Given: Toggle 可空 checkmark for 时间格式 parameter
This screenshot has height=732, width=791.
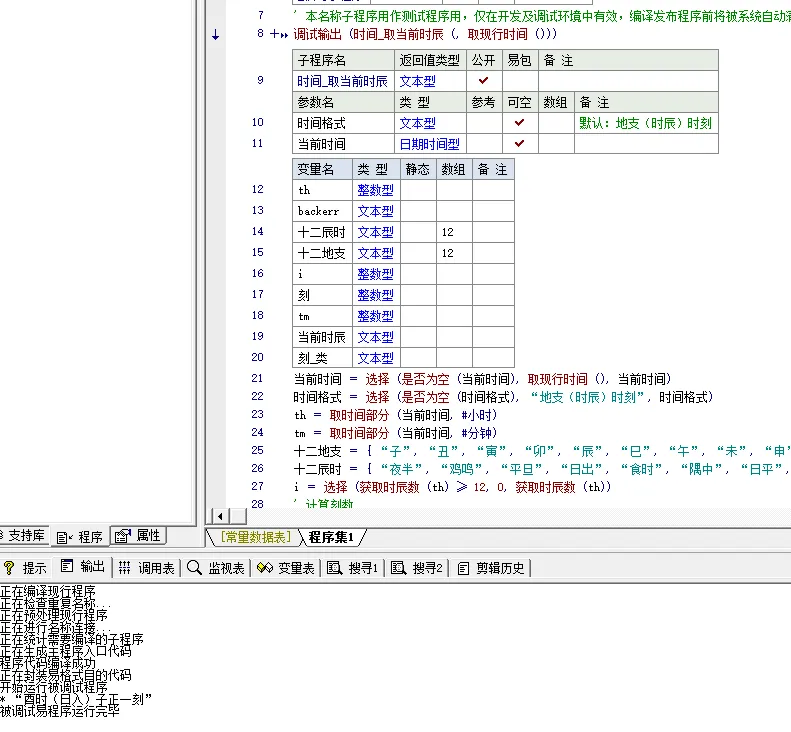Looking at the screenshot, I should (x=519, y=123).
